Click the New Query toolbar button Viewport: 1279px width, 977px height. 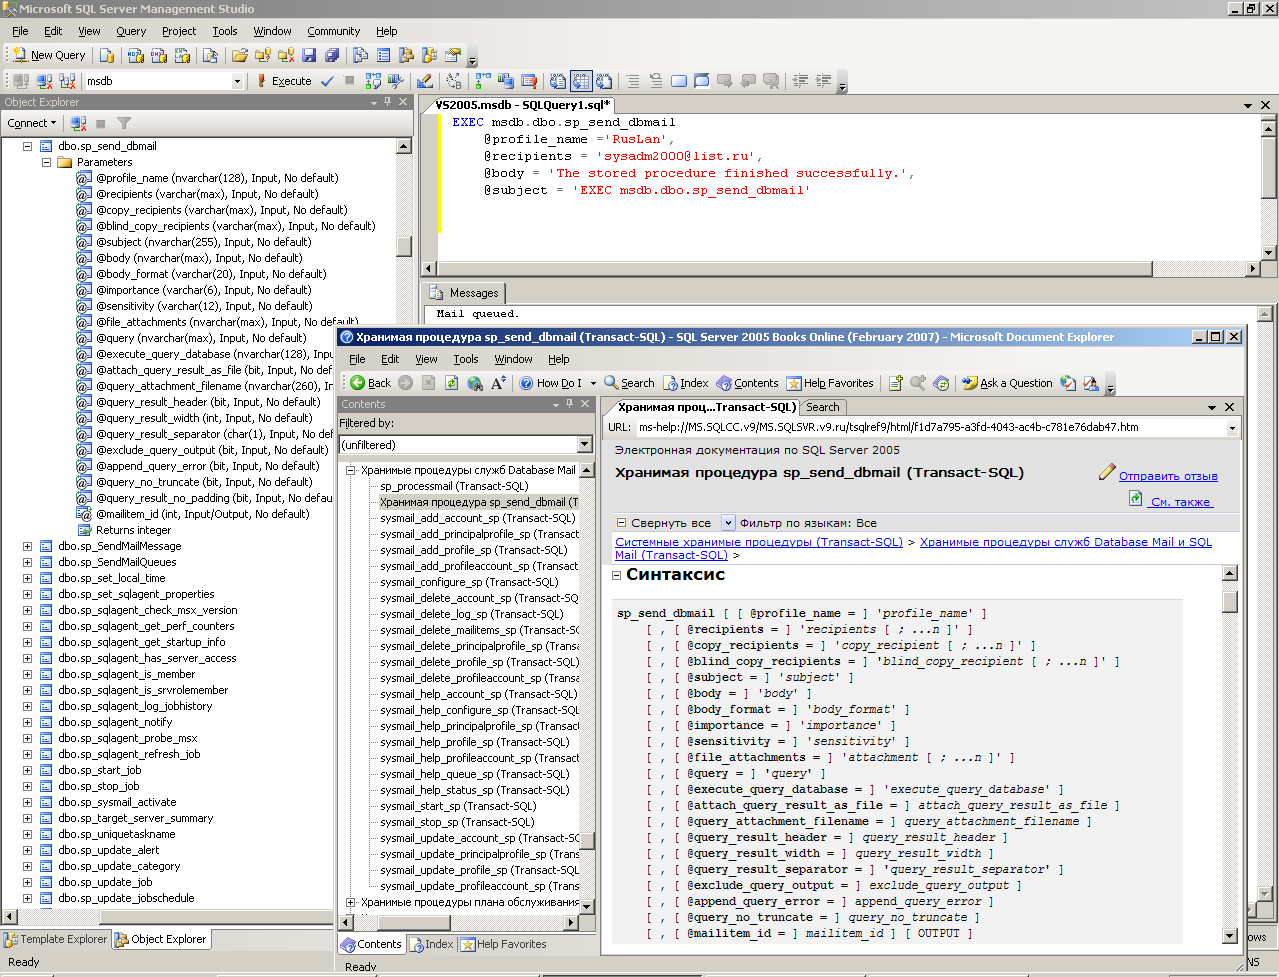pos(49,55)
